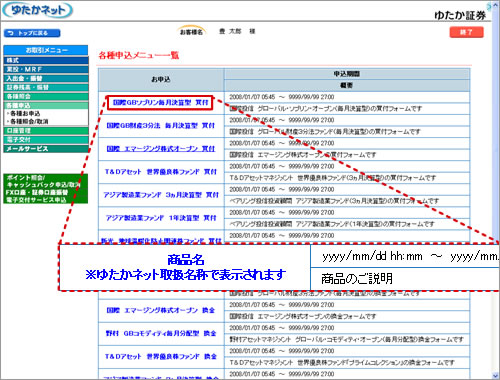Open the アジア製造業ファンド 1年決算型 買付 link
500x380 pixels.
pos(161,218)
